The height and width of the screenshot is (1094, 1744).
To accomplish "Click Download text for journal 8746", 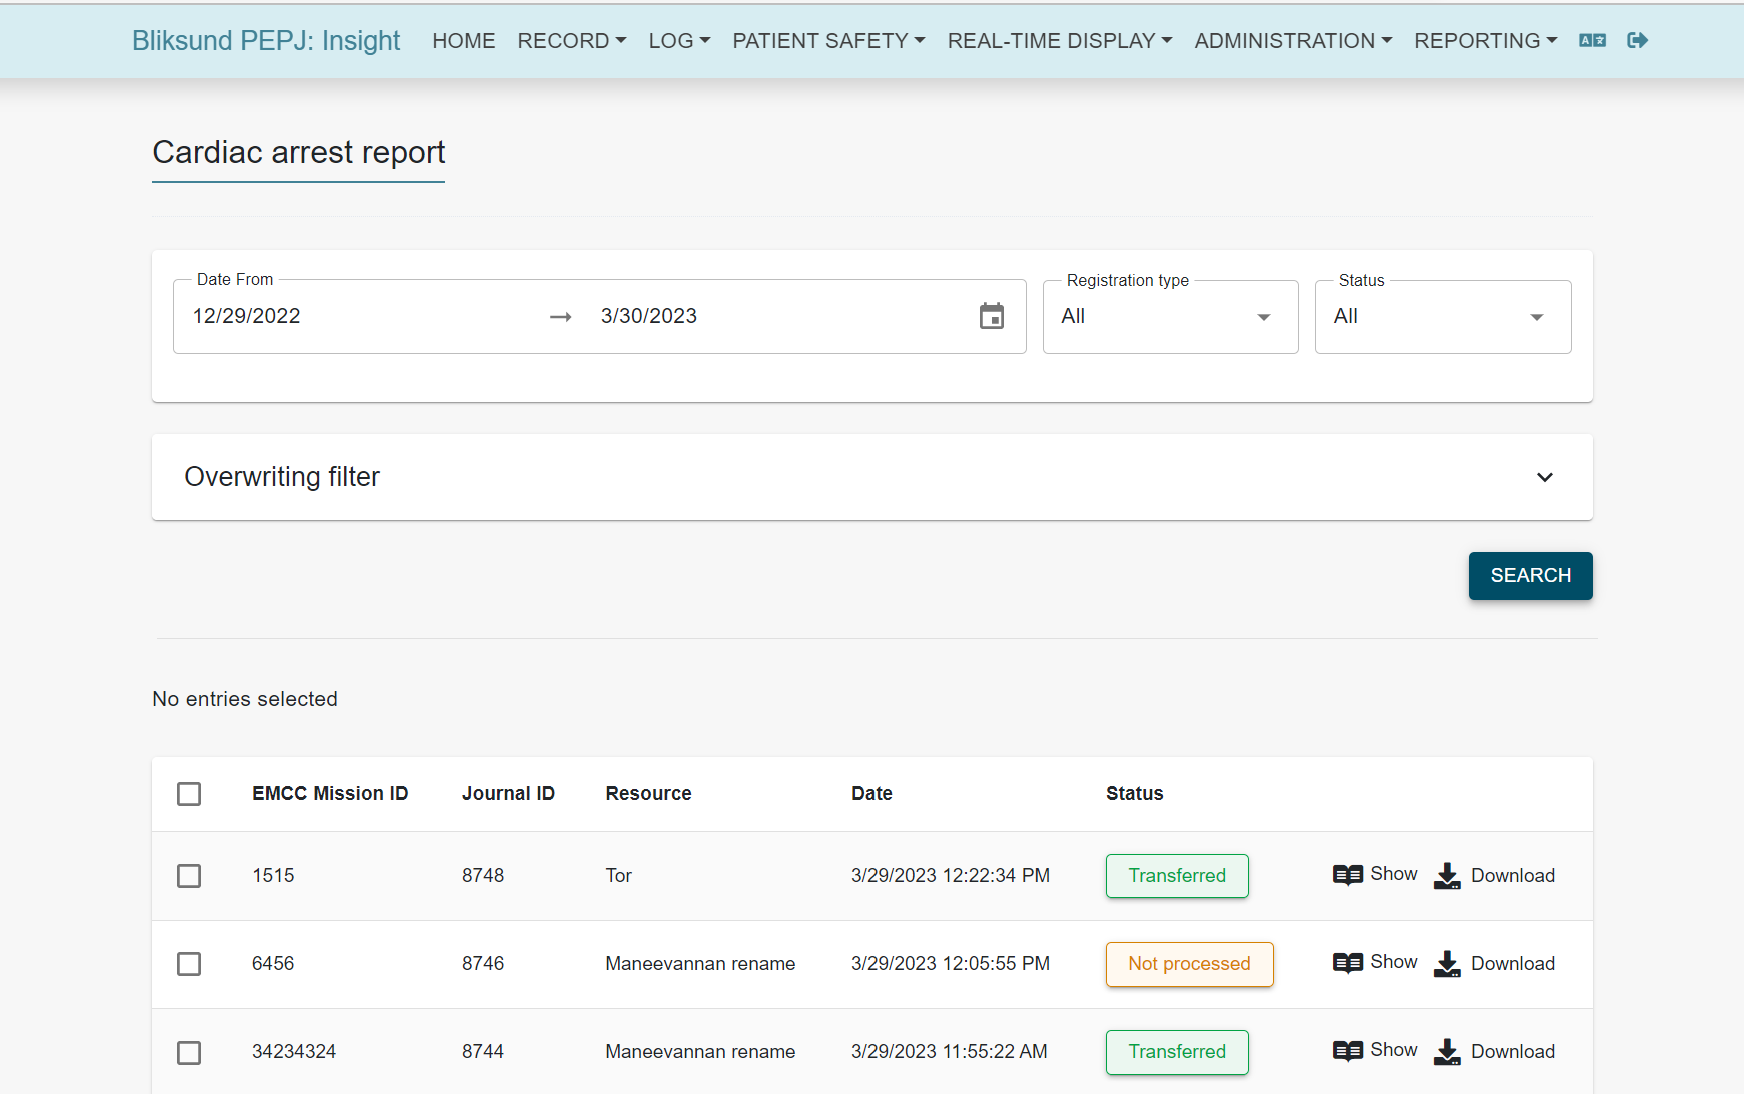I will pos(1513,964).
